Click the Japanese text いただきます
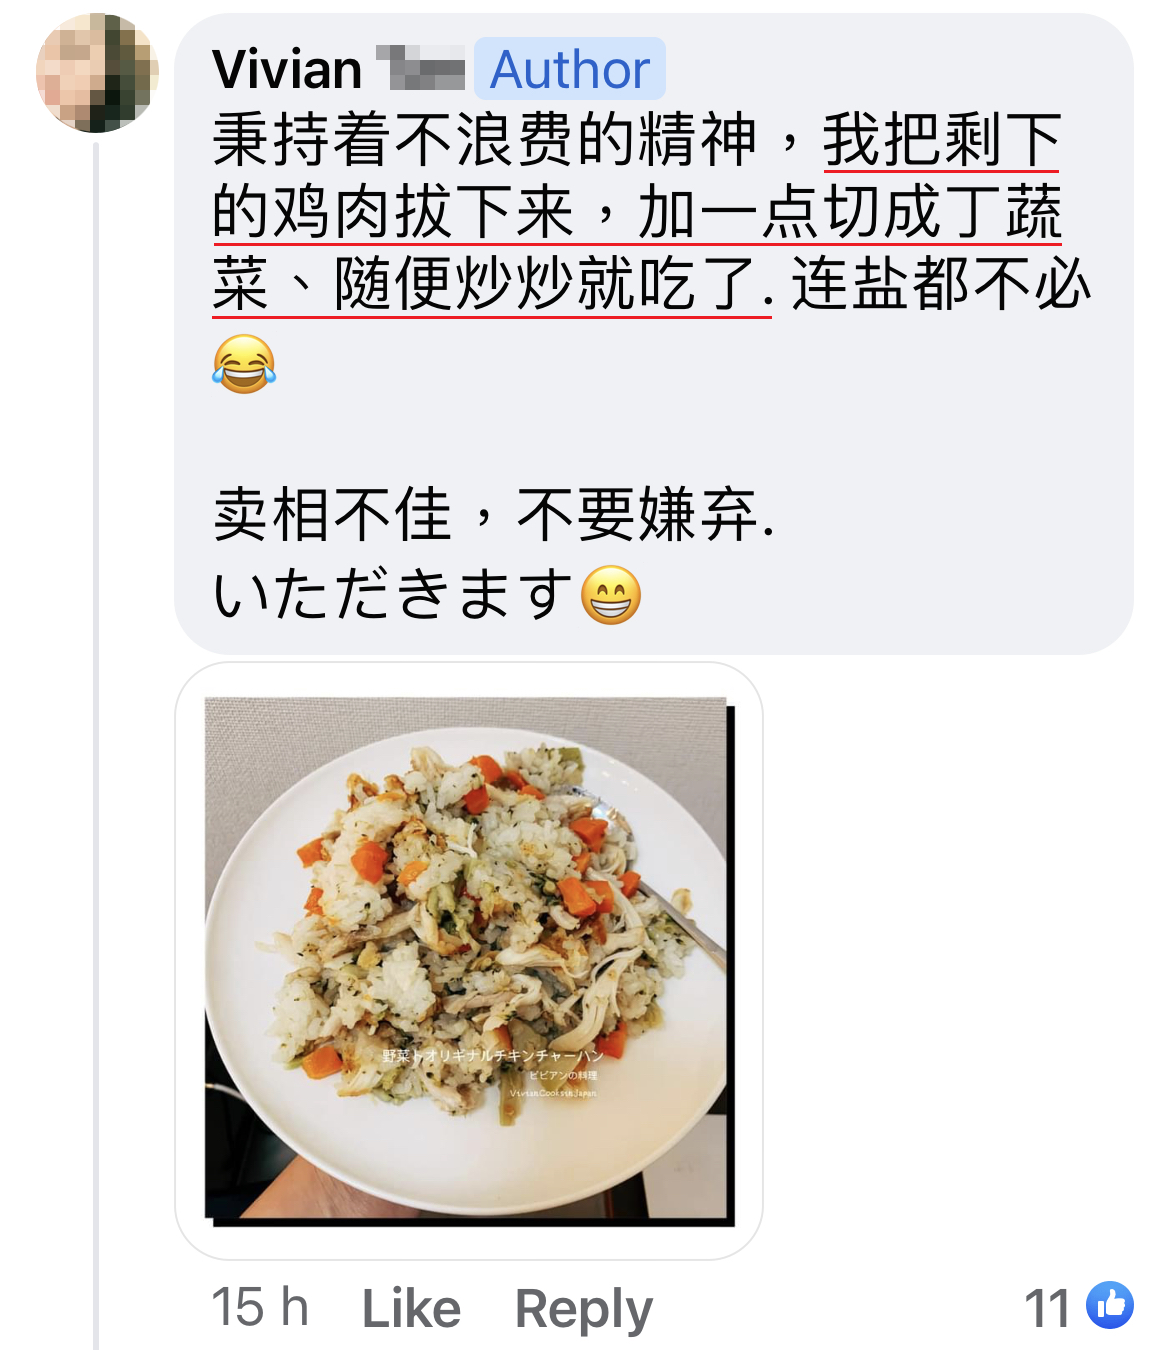This screenshot has width=1170, height=1350. coord(393,594)
